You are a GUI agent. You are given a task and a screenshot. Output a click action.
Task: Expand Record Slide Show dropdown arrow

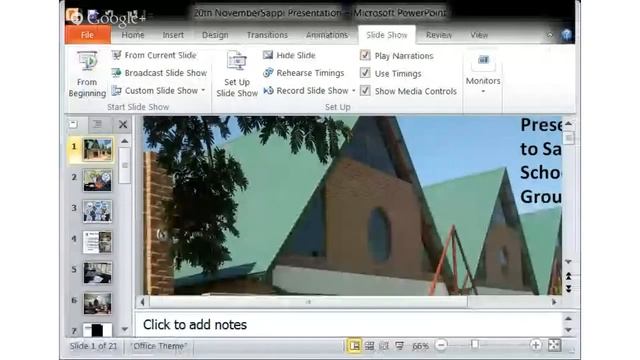click(353, 91)
